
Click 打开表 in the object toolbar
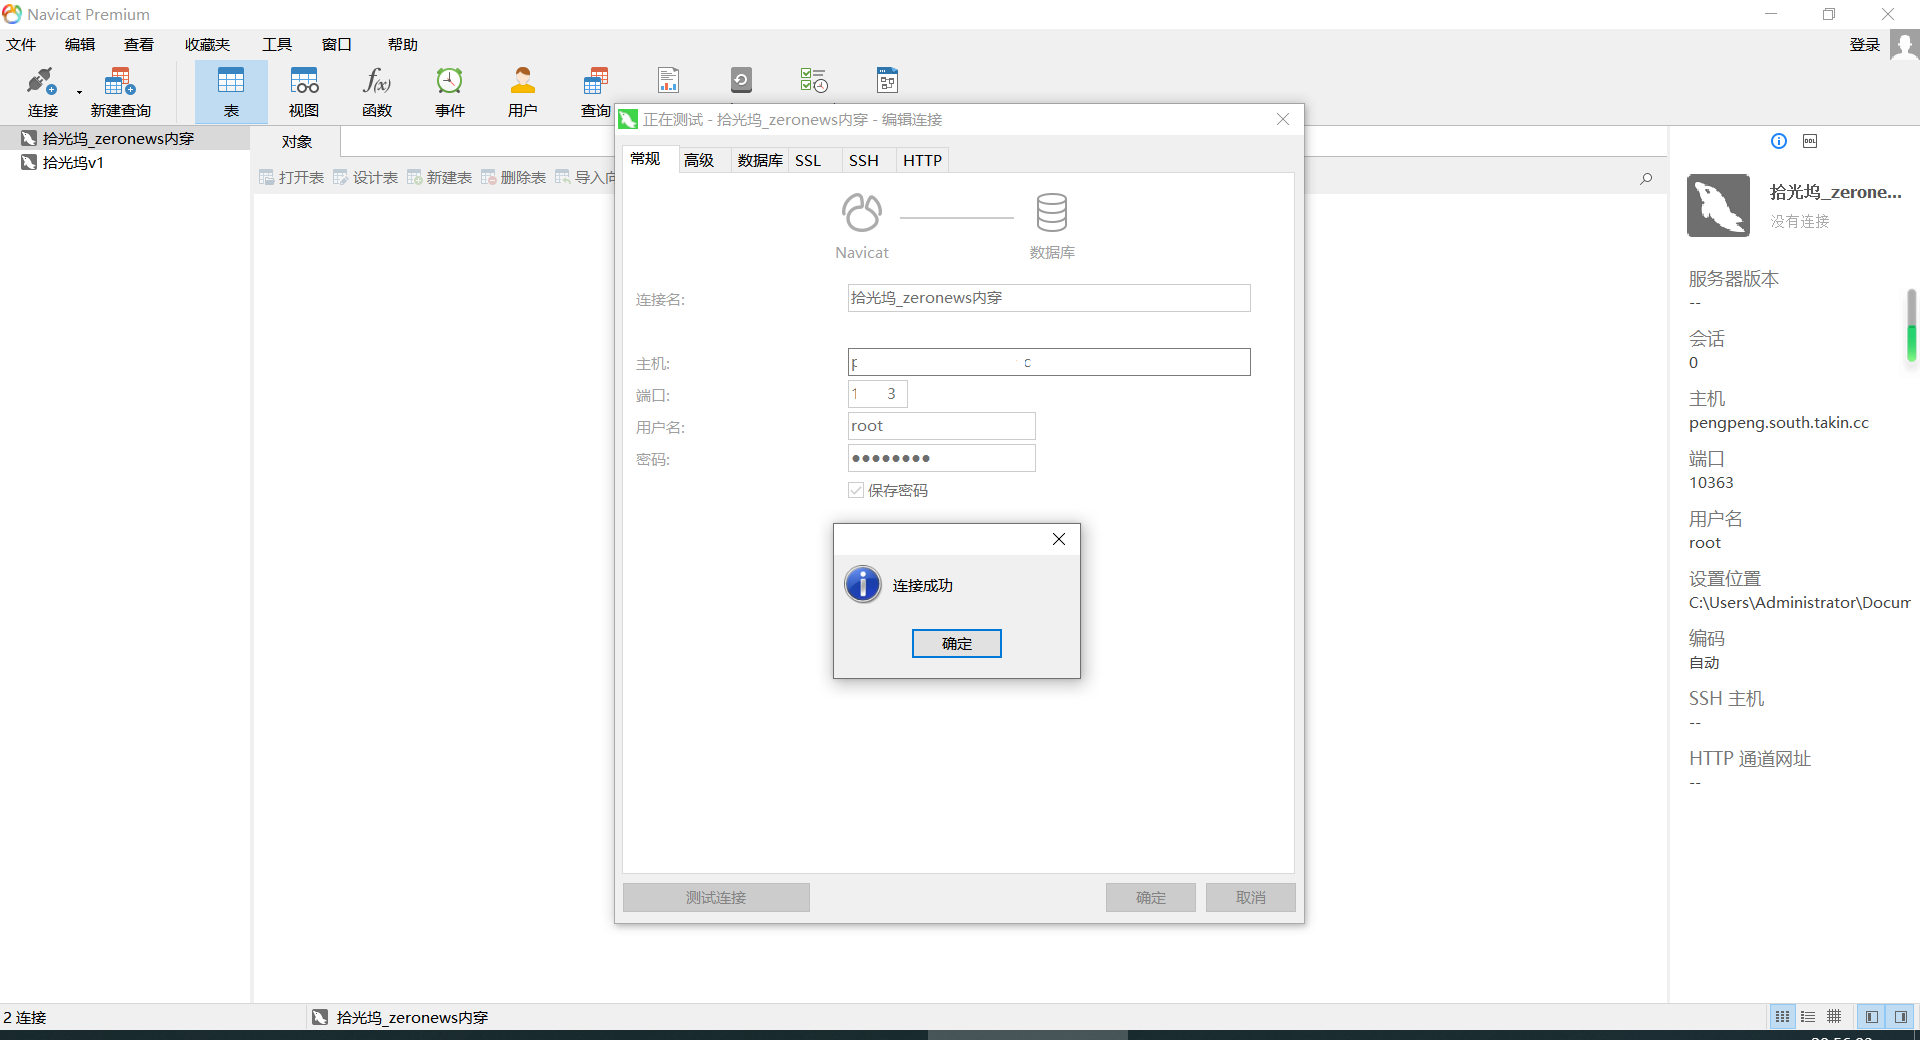coord(292,177)
